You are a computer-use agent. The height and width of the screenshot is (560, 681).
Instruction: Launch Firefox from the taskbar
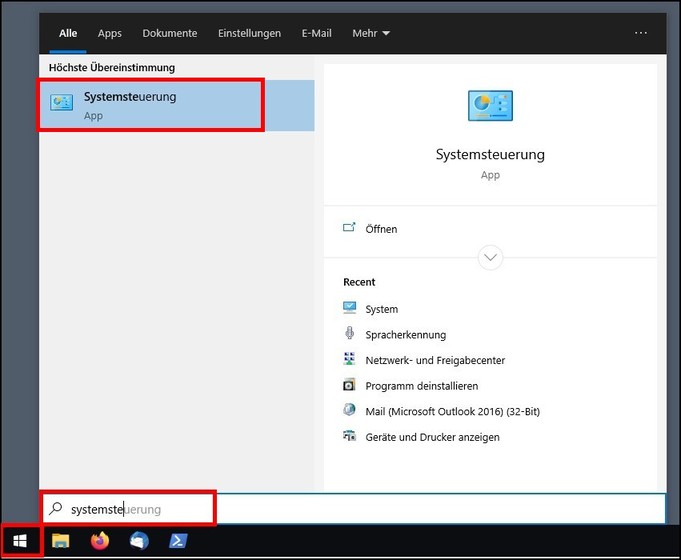click(x=100, y=541)
